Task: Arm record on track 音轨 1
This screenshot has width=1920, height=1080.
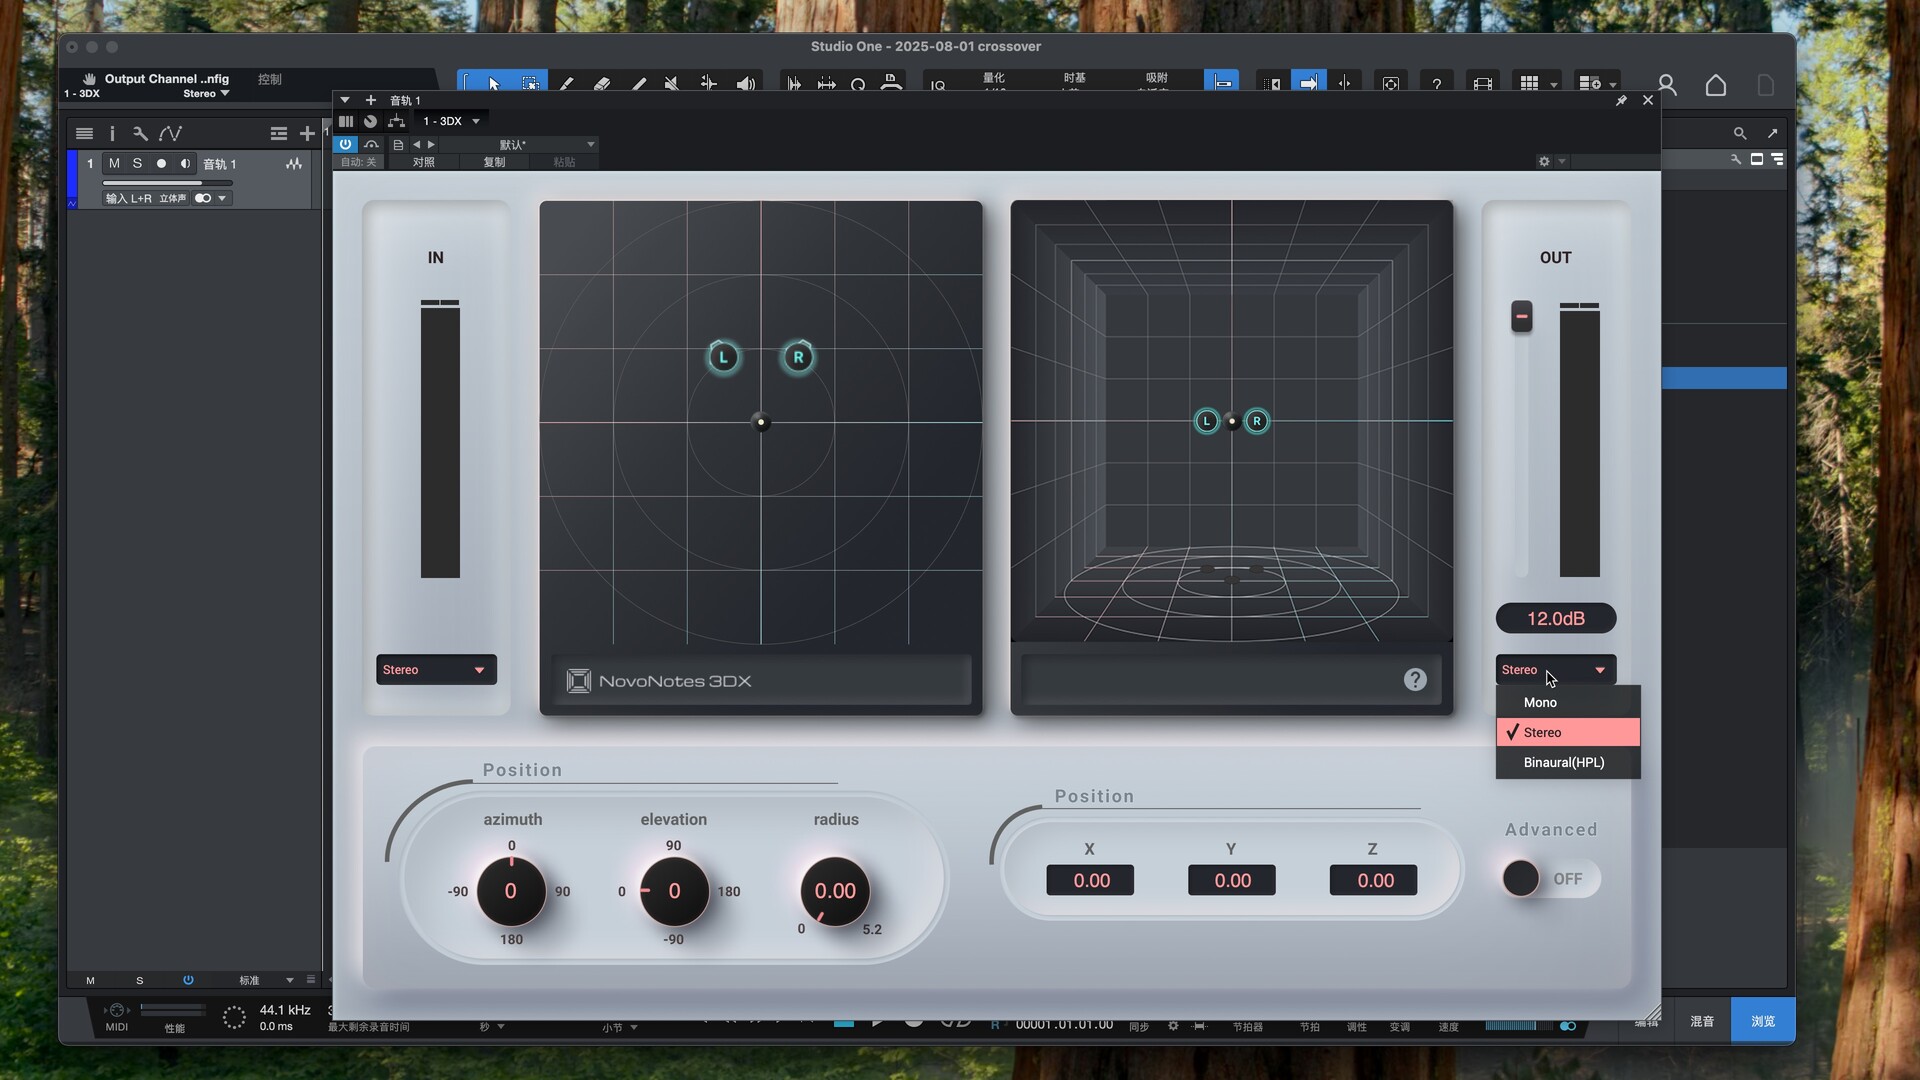Action: click(x=161, y=163)
